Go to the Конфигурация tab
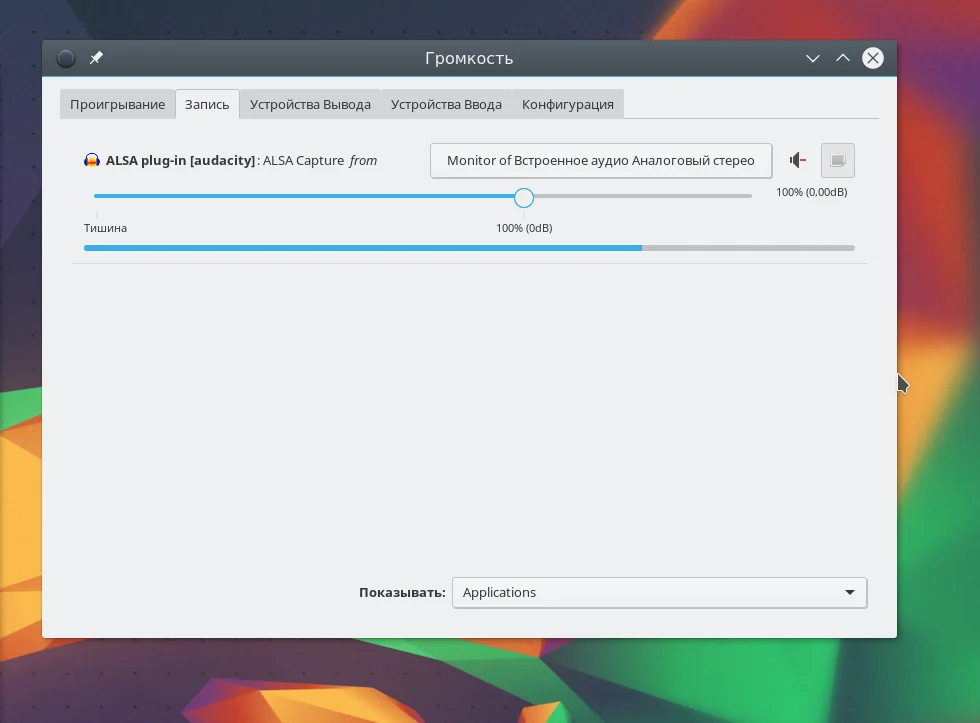This screenshot has width=980, height=723. tap(568, 104)
